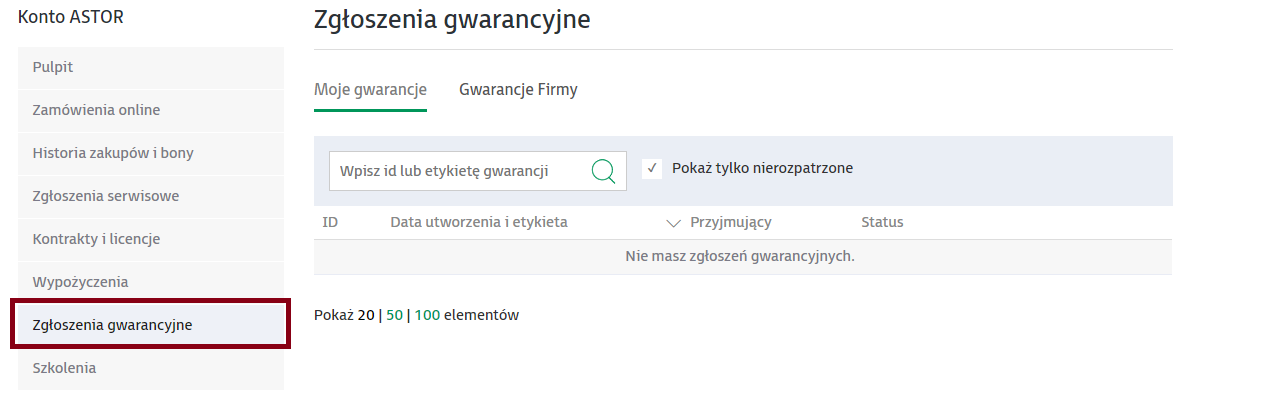Show 100 elements per page
1267x407 pixels.
point(427,315)
